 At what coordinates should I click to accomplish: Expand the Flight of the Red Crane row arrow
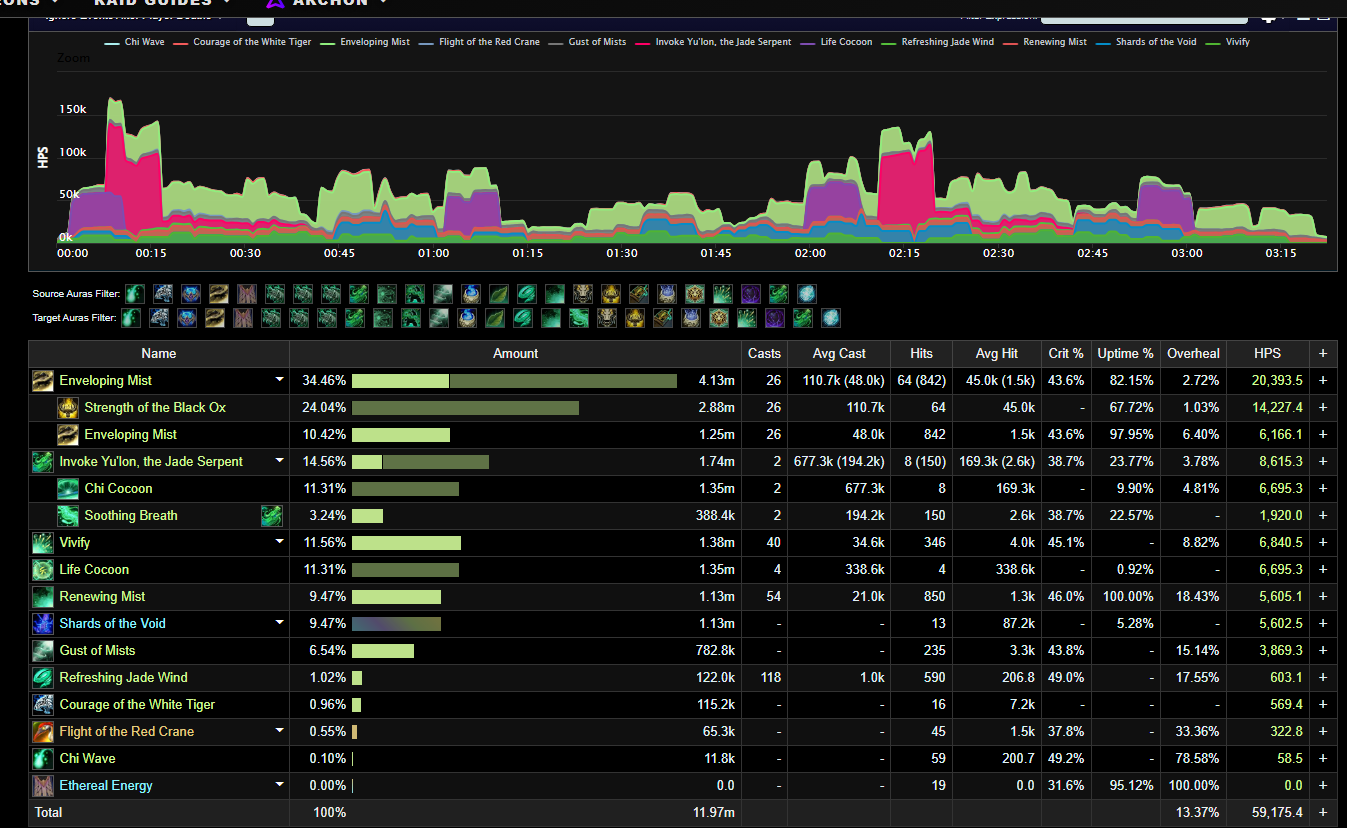pyautogui.click(x=279, y=732)
